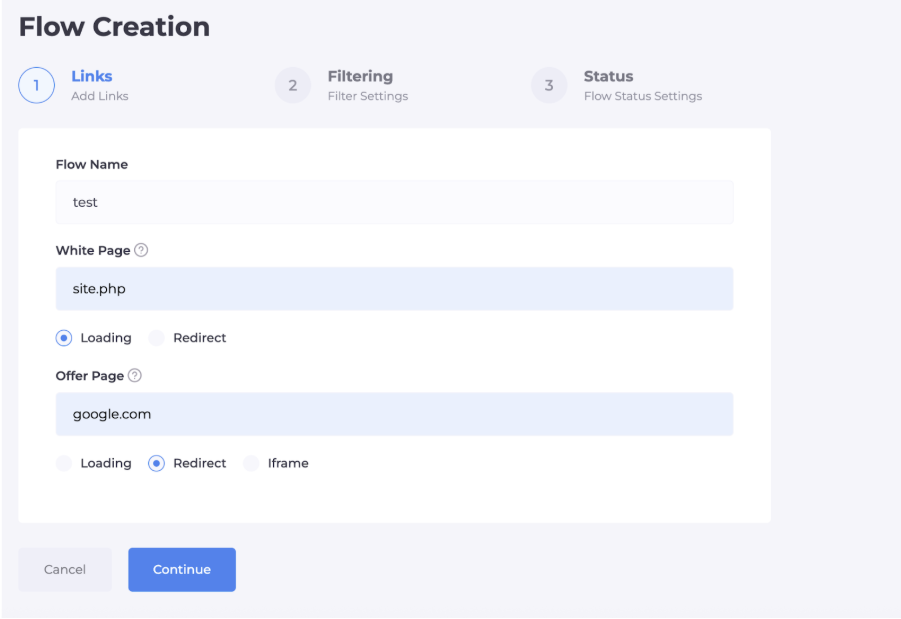Jump to the Status step label
This screenshot has height=619, width=901.
(x=608, y=76)
